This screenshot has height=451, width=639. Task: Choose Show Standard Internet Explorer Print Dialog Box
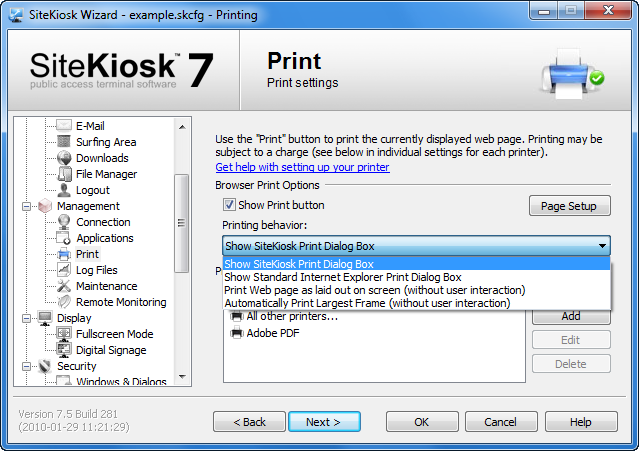342,277
